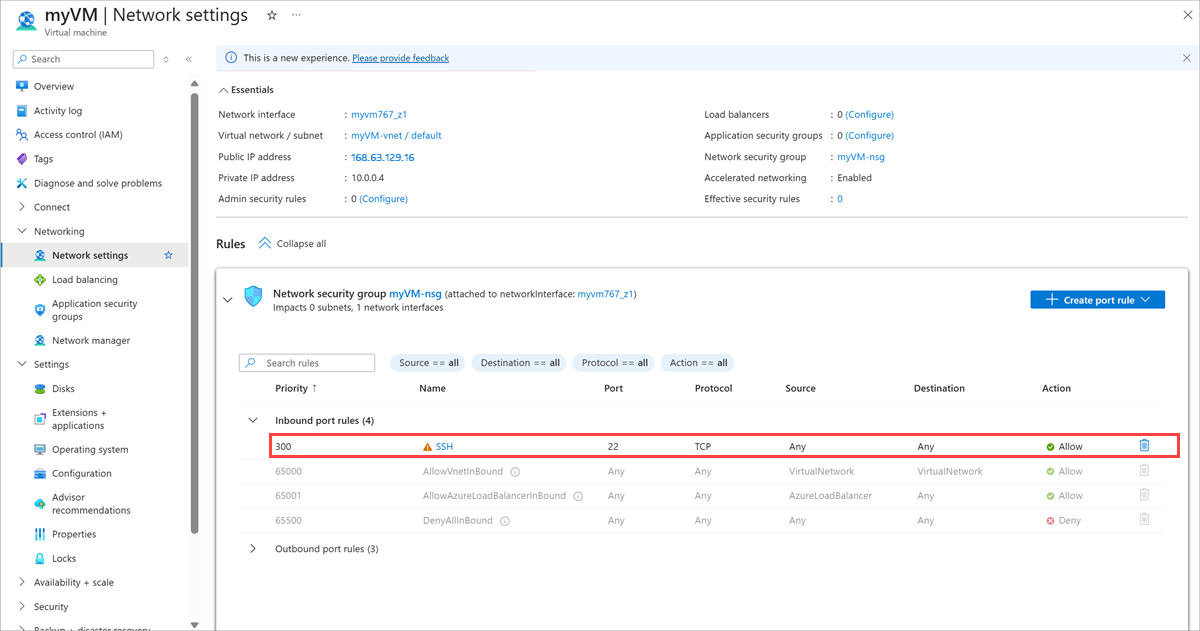Viewport: 1200px width, 631px height.
Task: Open the info icon beside AllowVnetInBound
Action: tap(514, 471)
